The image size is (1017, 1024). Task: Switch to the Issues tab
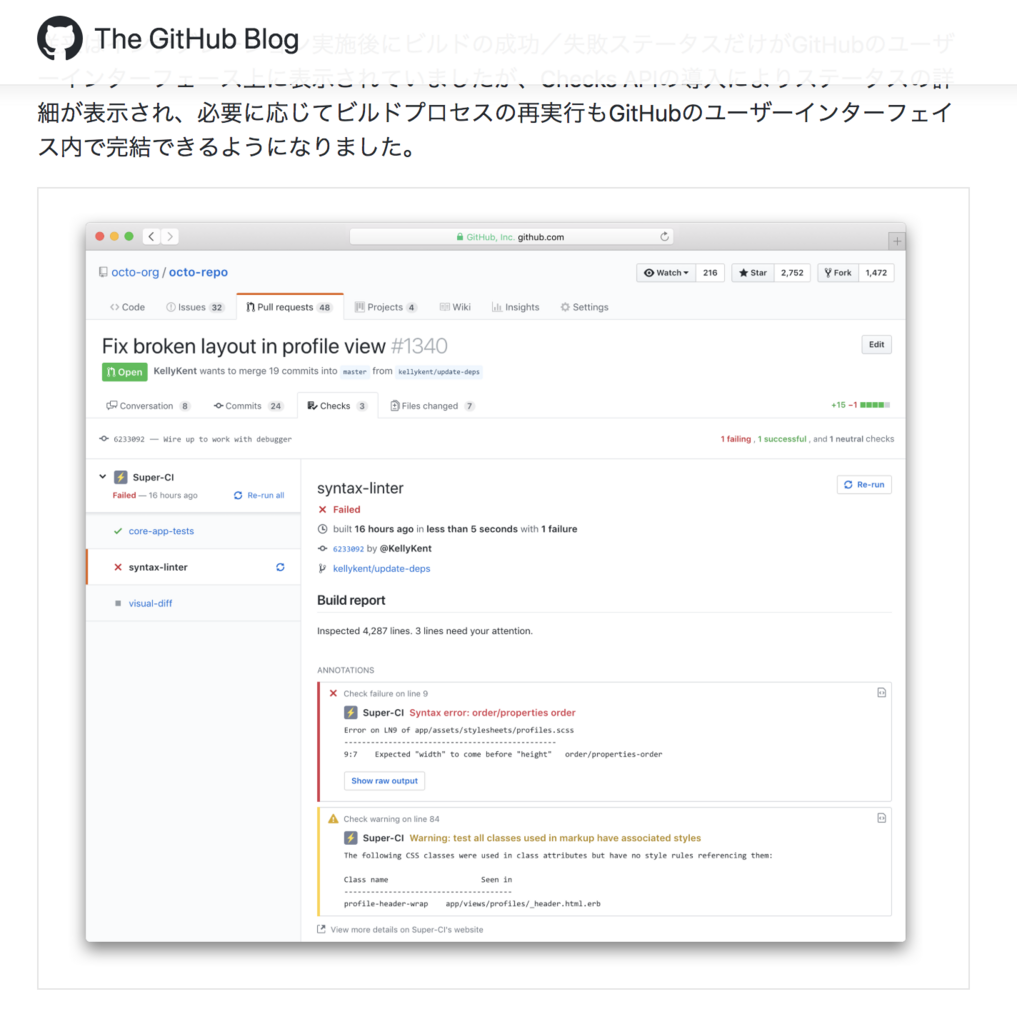(195, 307)
